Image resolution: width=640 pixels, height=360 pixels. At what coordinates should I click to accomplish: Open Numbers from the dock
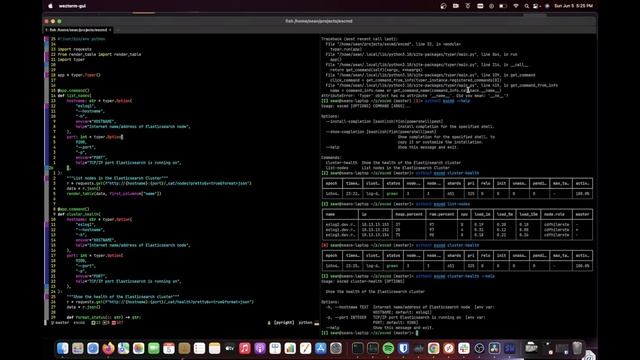pyautogui.click(x=290, y=348)
